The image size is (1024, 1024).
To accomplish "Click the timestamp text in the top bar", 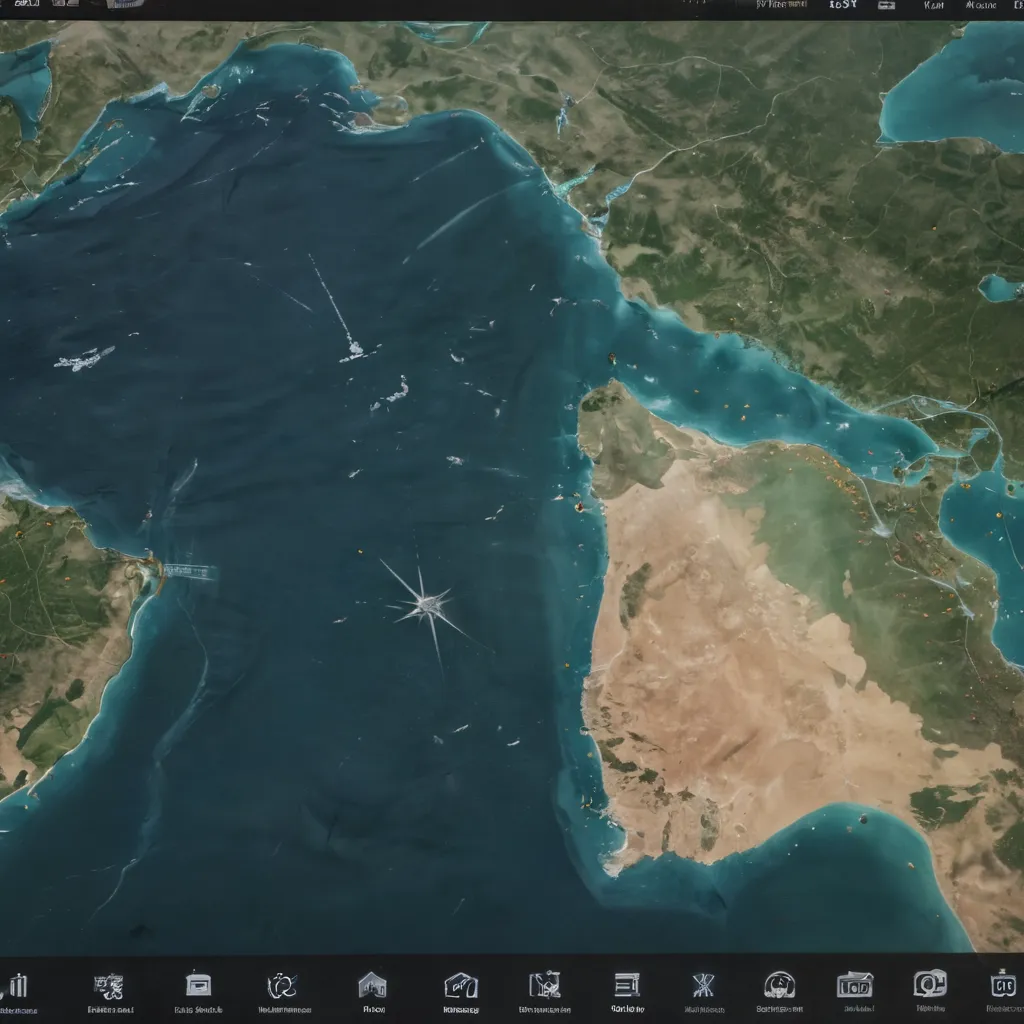I will point(782,5).
